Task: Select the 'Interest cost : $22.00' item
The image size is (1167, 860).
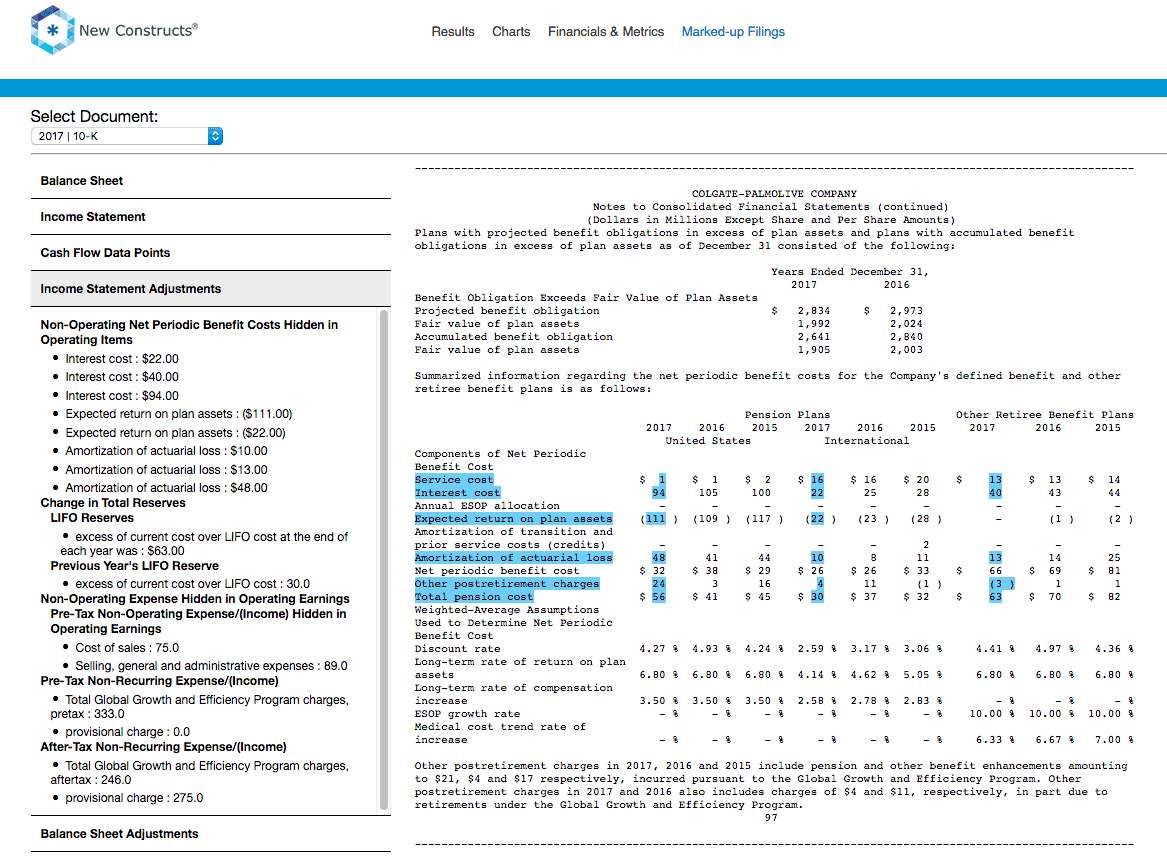Action: tap(122, 359)
